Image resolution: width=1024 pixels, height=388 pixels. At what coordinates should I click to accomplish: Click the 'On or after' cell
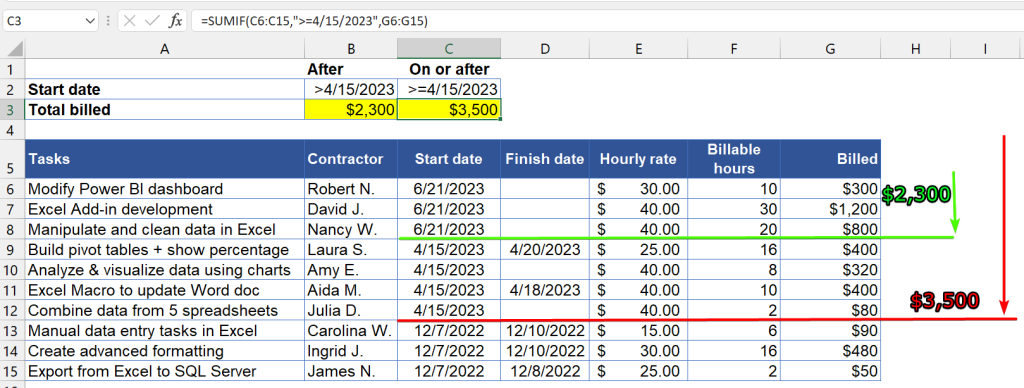pos(449,69)
